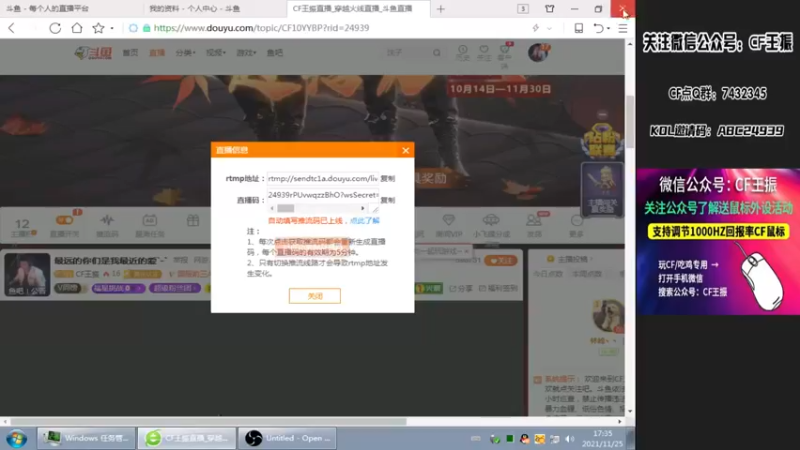Click the magnifier search icon in the header
The height and width of the screenshot is (450, 800).
[x=437, y=53]
